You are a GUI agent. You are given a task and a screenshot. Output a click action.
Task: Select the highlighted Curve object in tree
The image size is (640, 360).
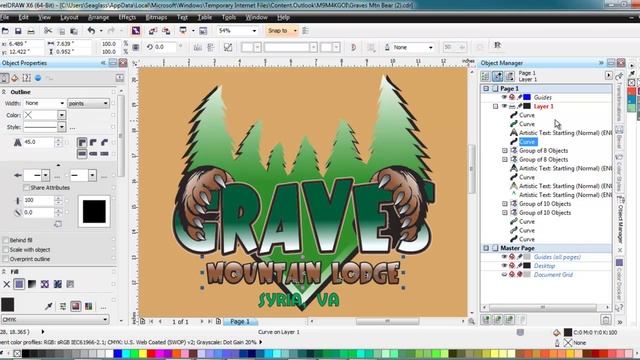coord(528,142)
